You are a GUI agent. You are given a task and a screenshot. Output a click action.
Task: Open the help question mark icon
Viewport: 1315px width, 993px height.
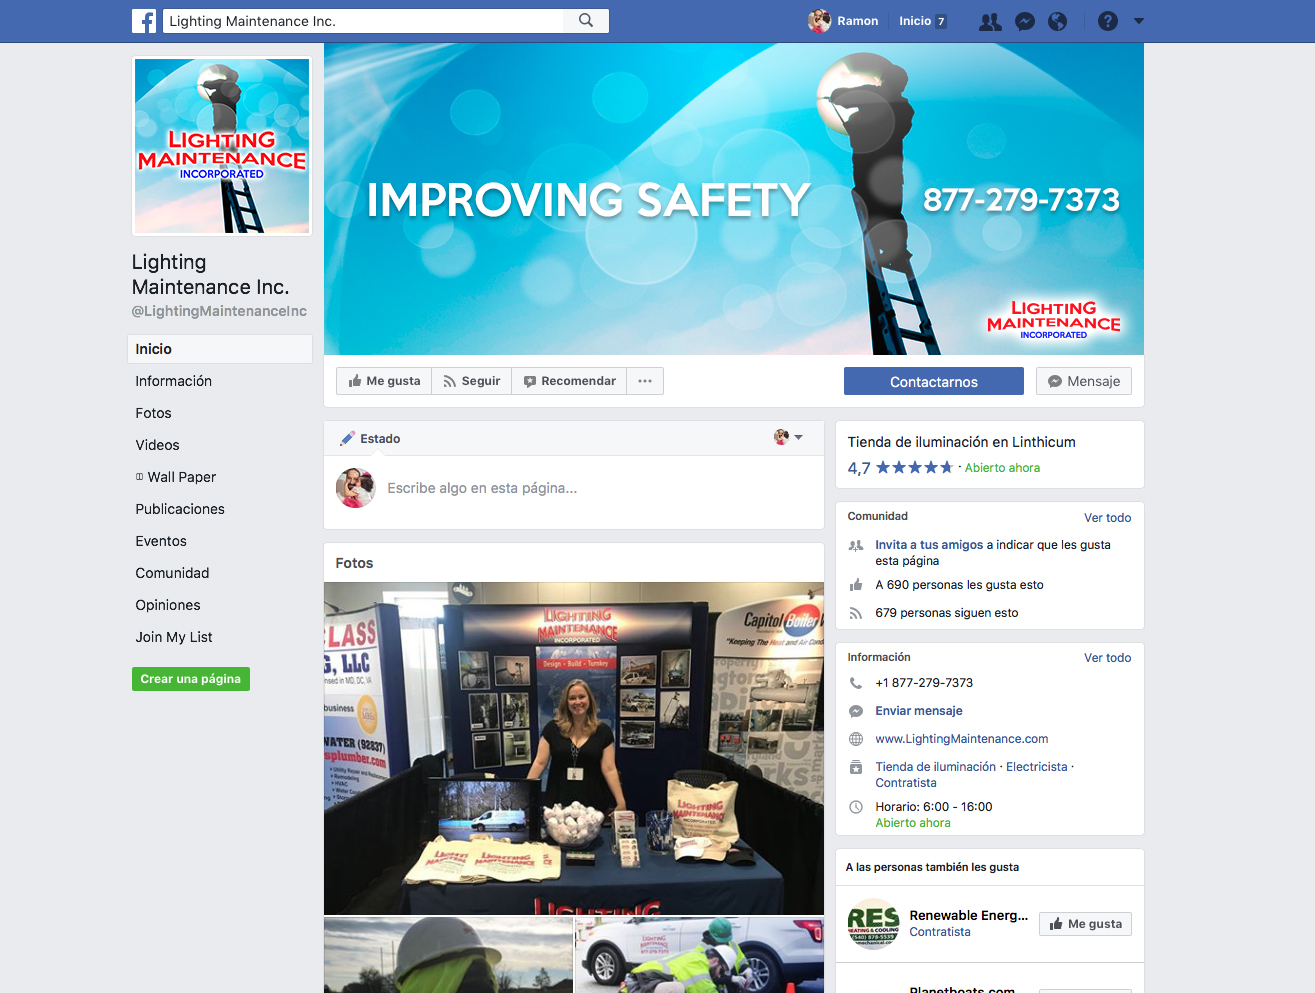1108,21
